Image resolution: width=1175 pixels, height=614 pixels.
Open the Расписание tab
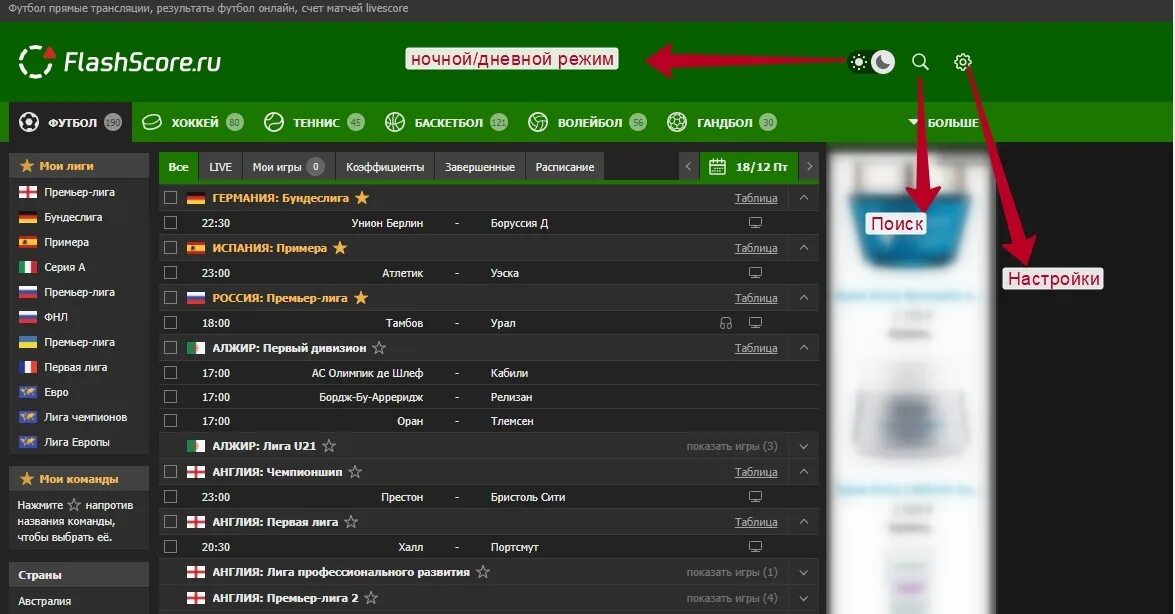tap(565, 166)
